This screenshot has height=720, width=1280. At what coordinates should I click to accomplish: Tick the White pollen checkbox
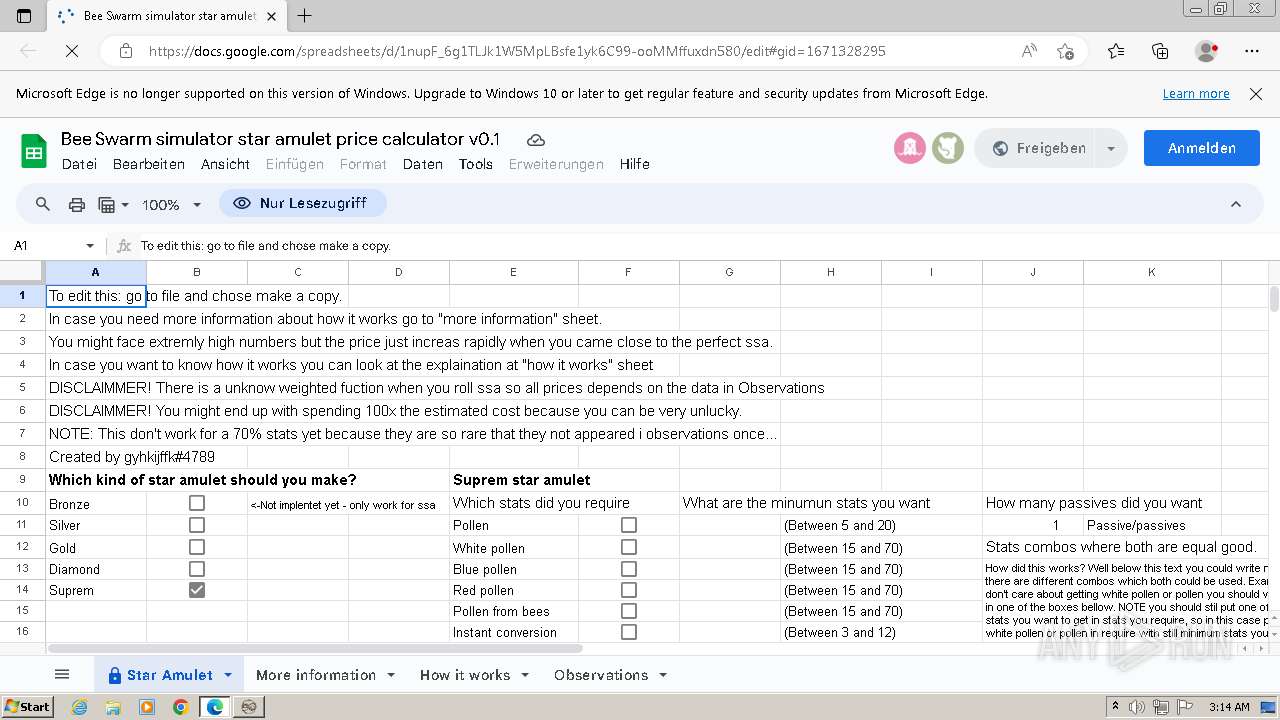pos(629,547)
